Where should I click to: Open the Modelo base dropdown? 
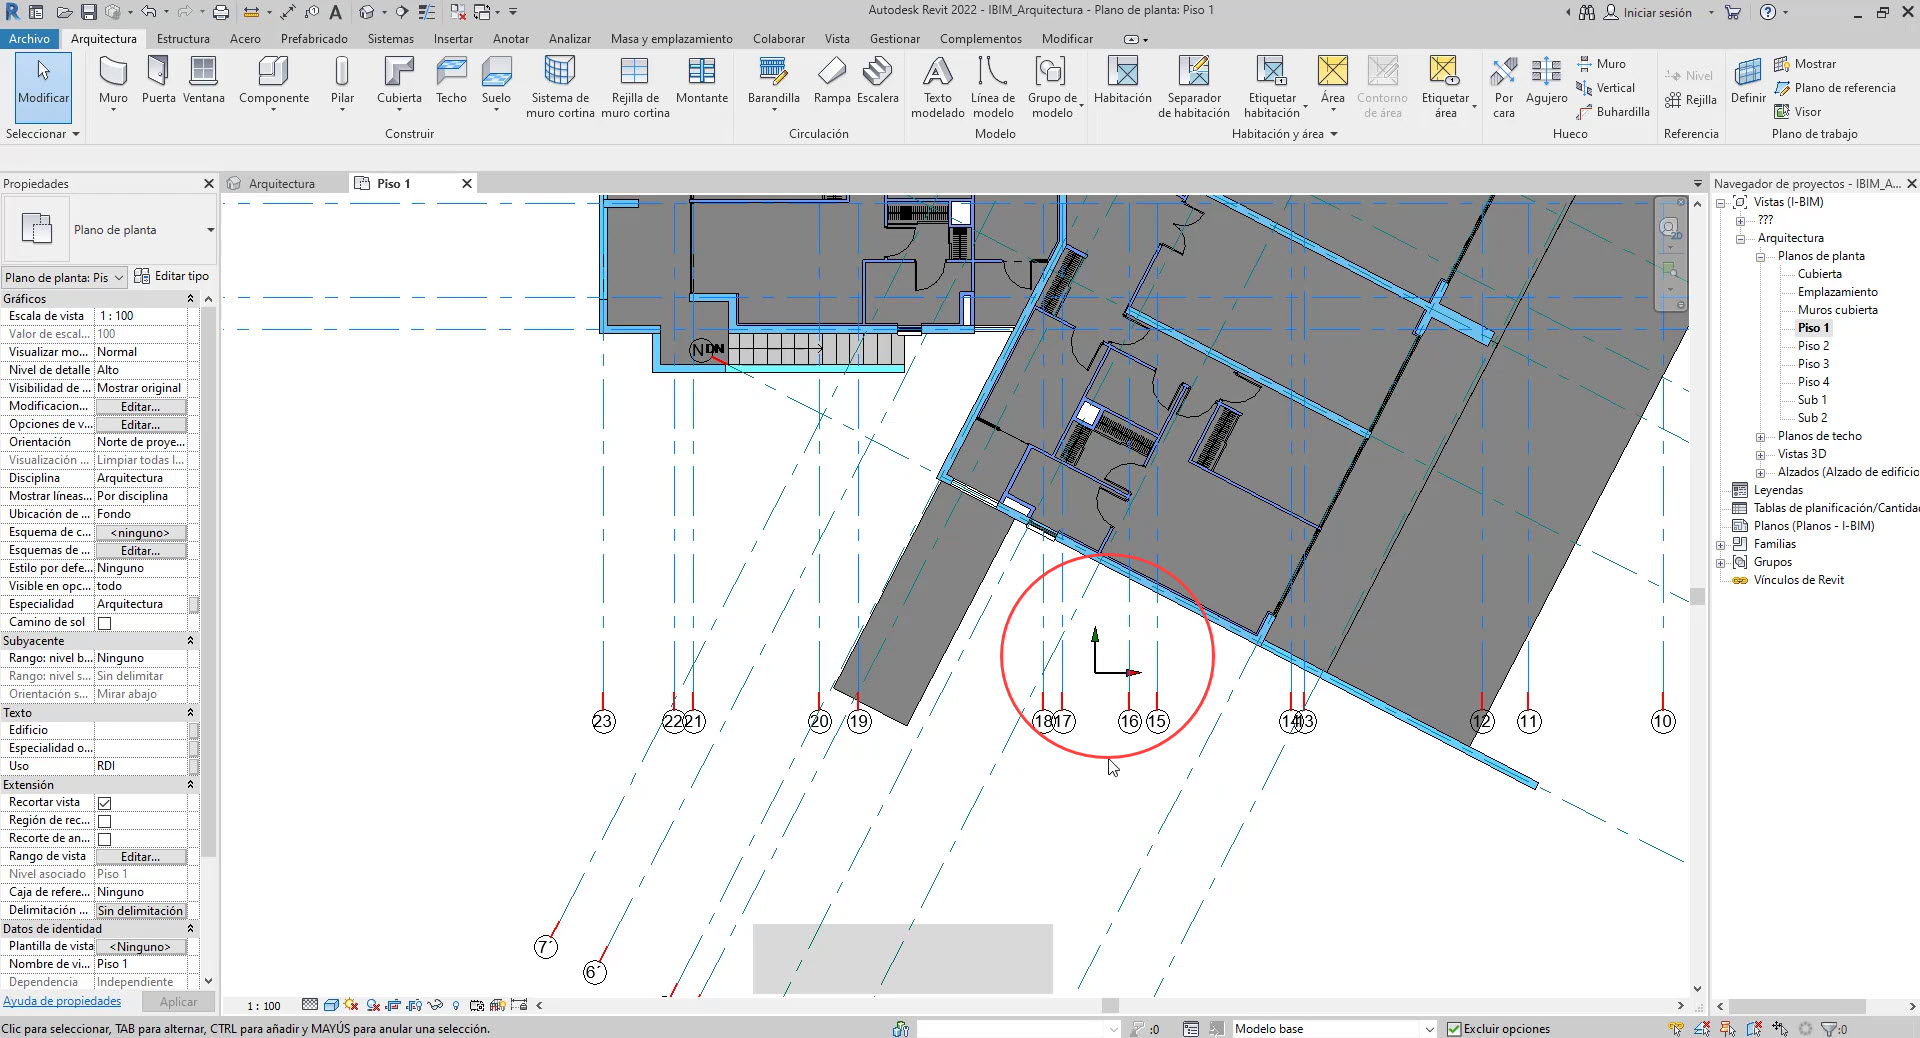tap(1430, 1029)
